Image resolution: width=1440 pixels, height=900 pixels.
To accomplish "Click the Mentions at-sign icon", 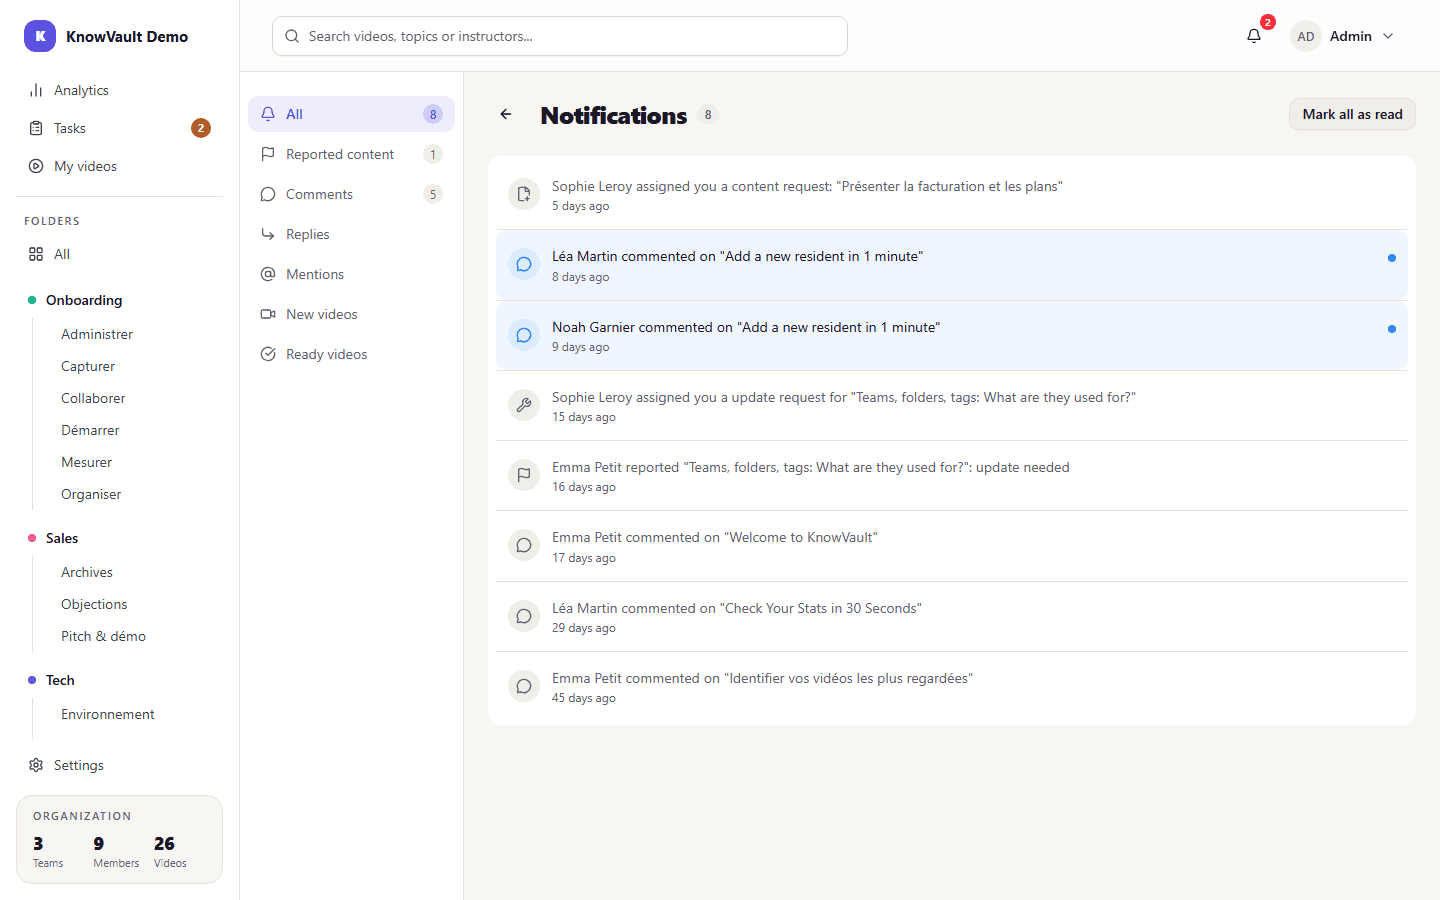I will pyautogui.click(x=268, y=274).
